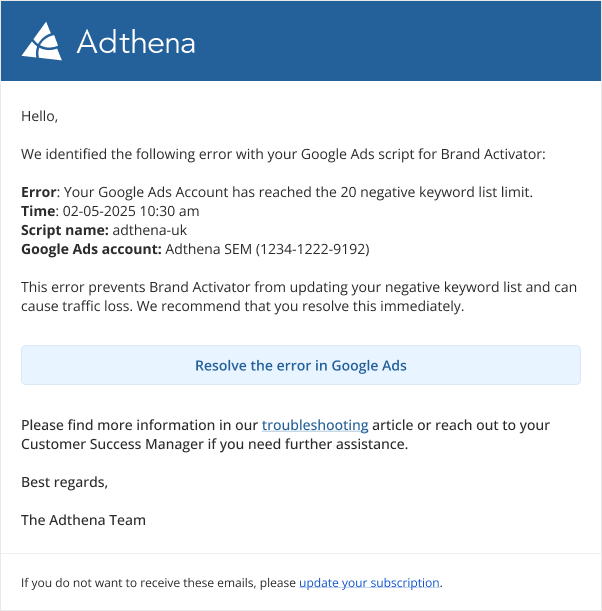This screenshot has width=602, height=611.
Task: Click the bold Error label
Action: [40, 192]
